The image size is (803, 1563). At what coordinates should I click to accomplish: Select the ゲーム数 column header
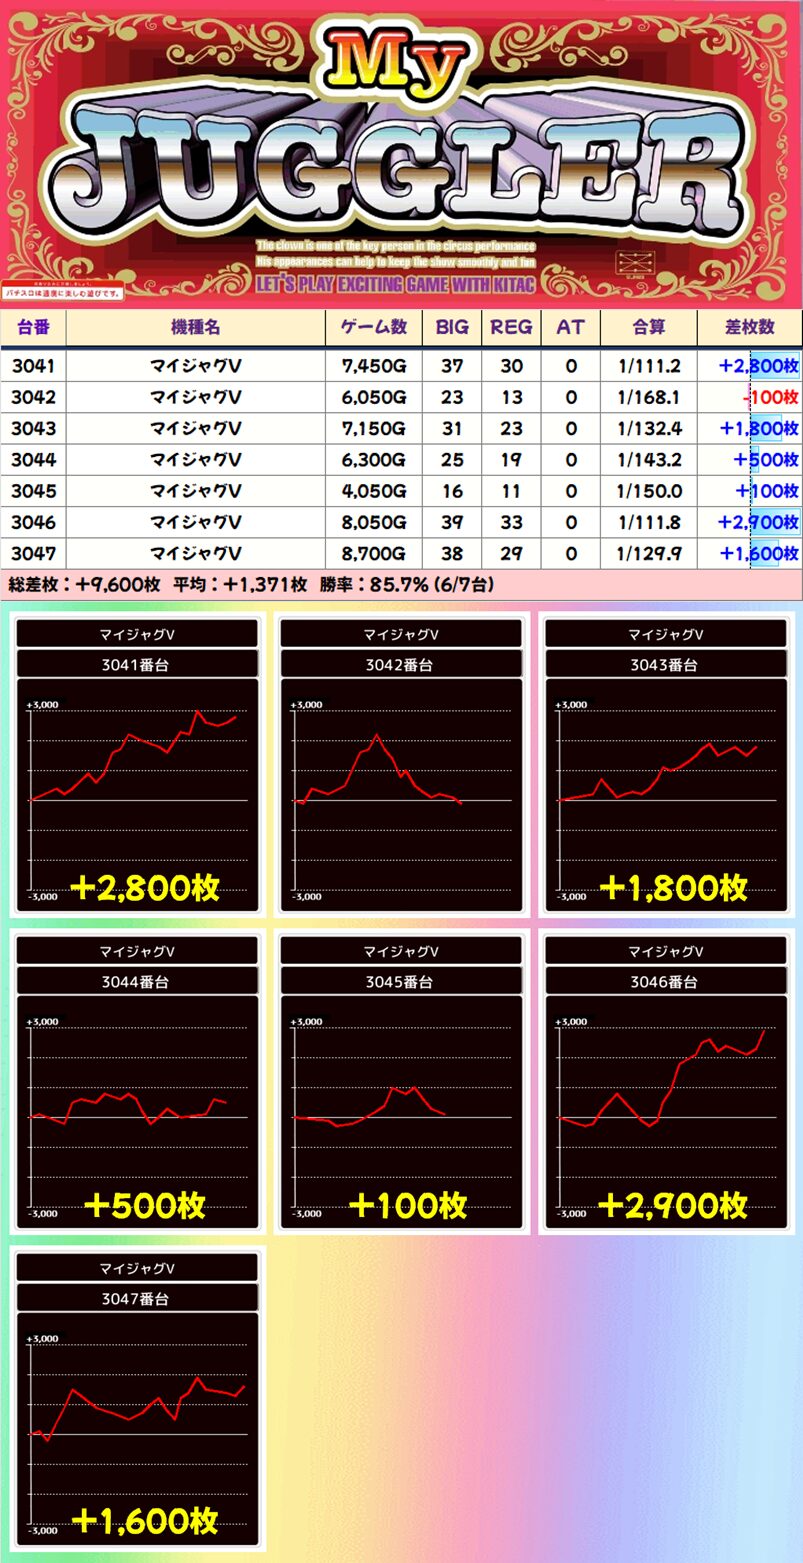374,327
